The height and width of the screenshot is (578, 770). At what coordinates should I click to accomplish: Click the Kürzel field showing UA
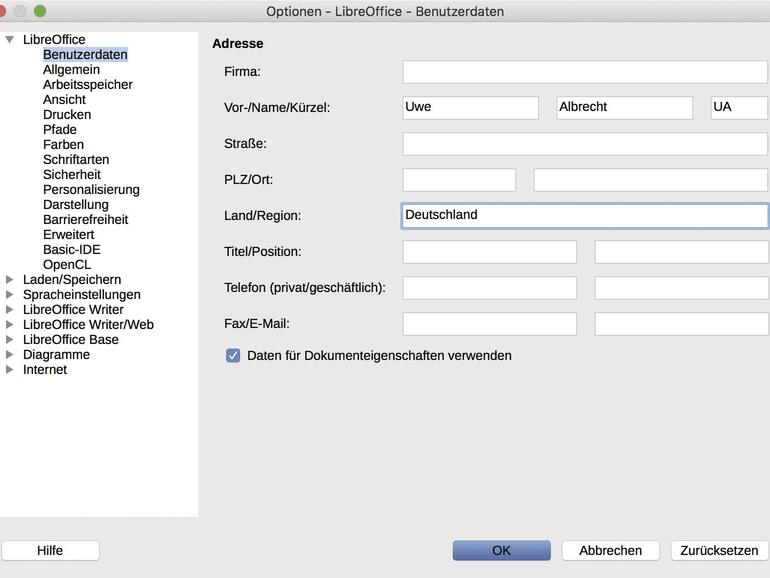tap(738, 108)
